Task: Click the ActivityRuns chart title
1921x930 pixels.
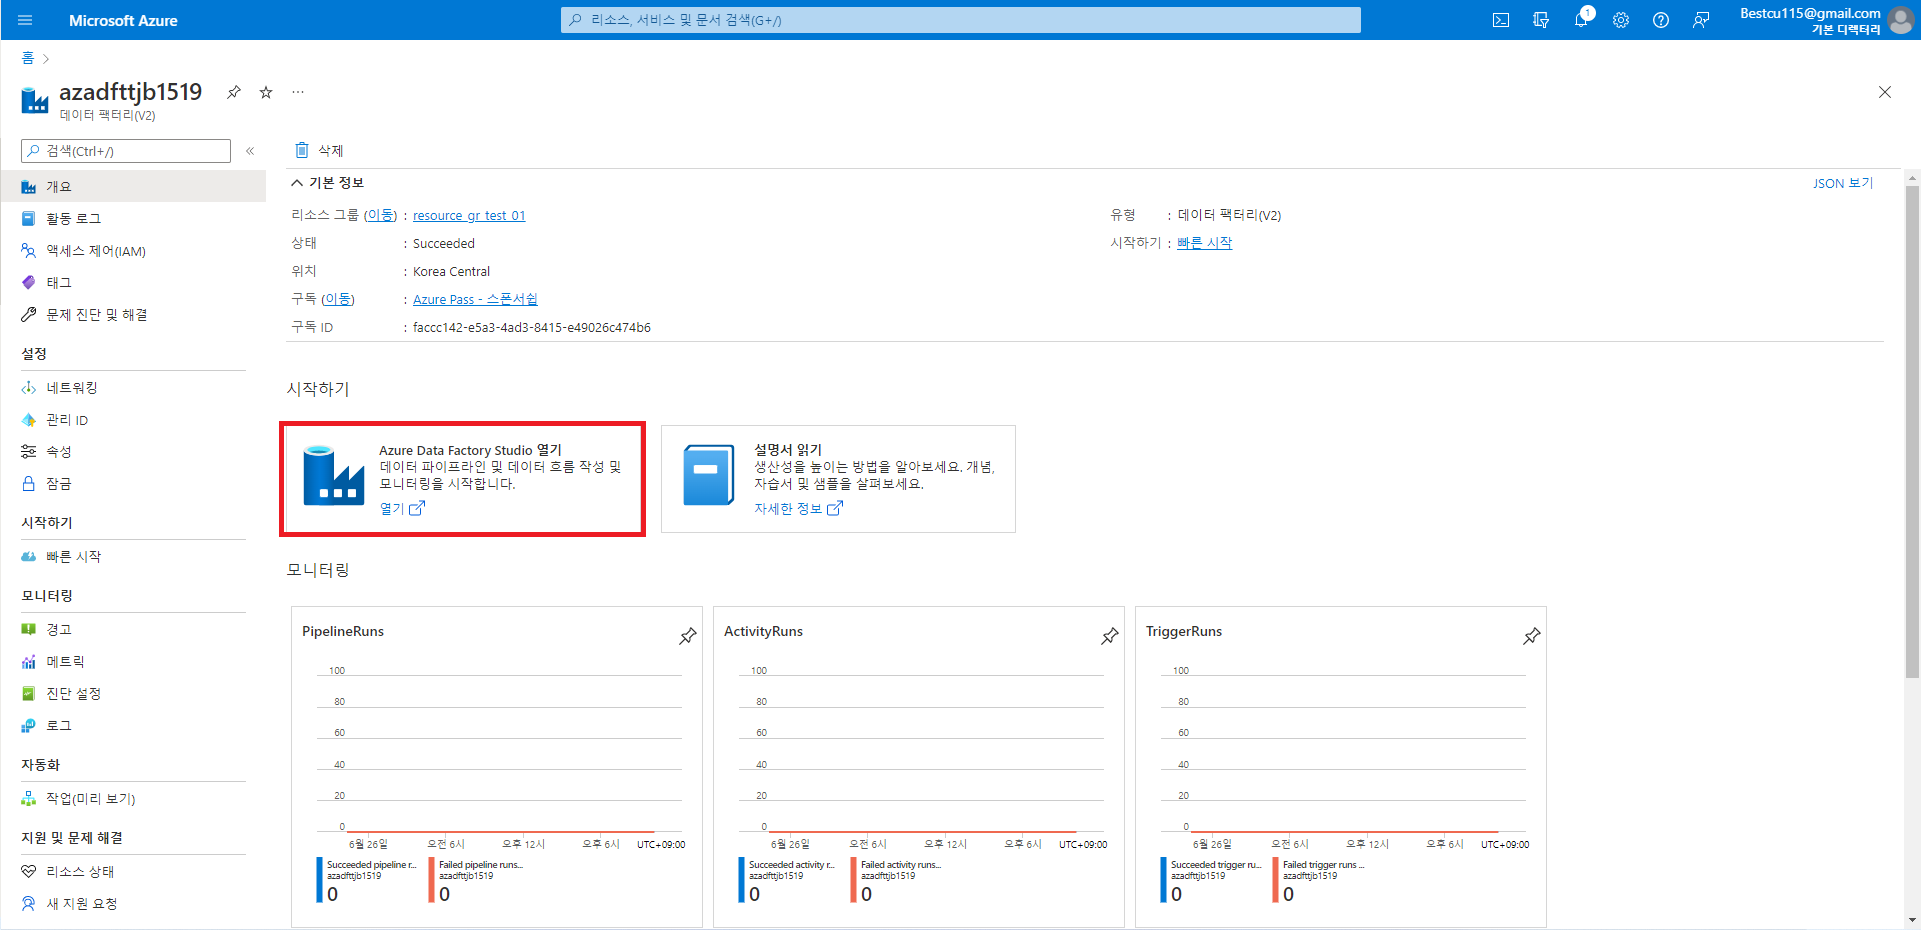Action: click(x=763, y=631)
